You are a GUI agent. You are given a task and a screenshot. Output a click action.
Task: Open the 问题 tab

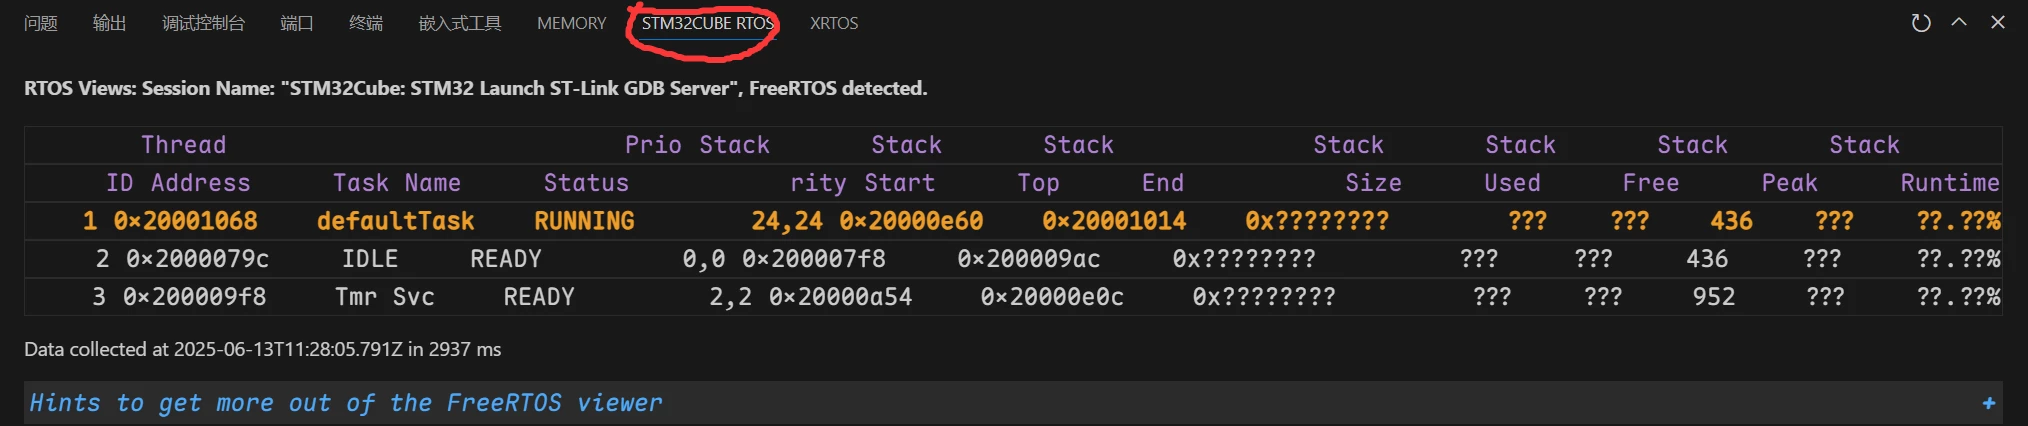point(41,23)
